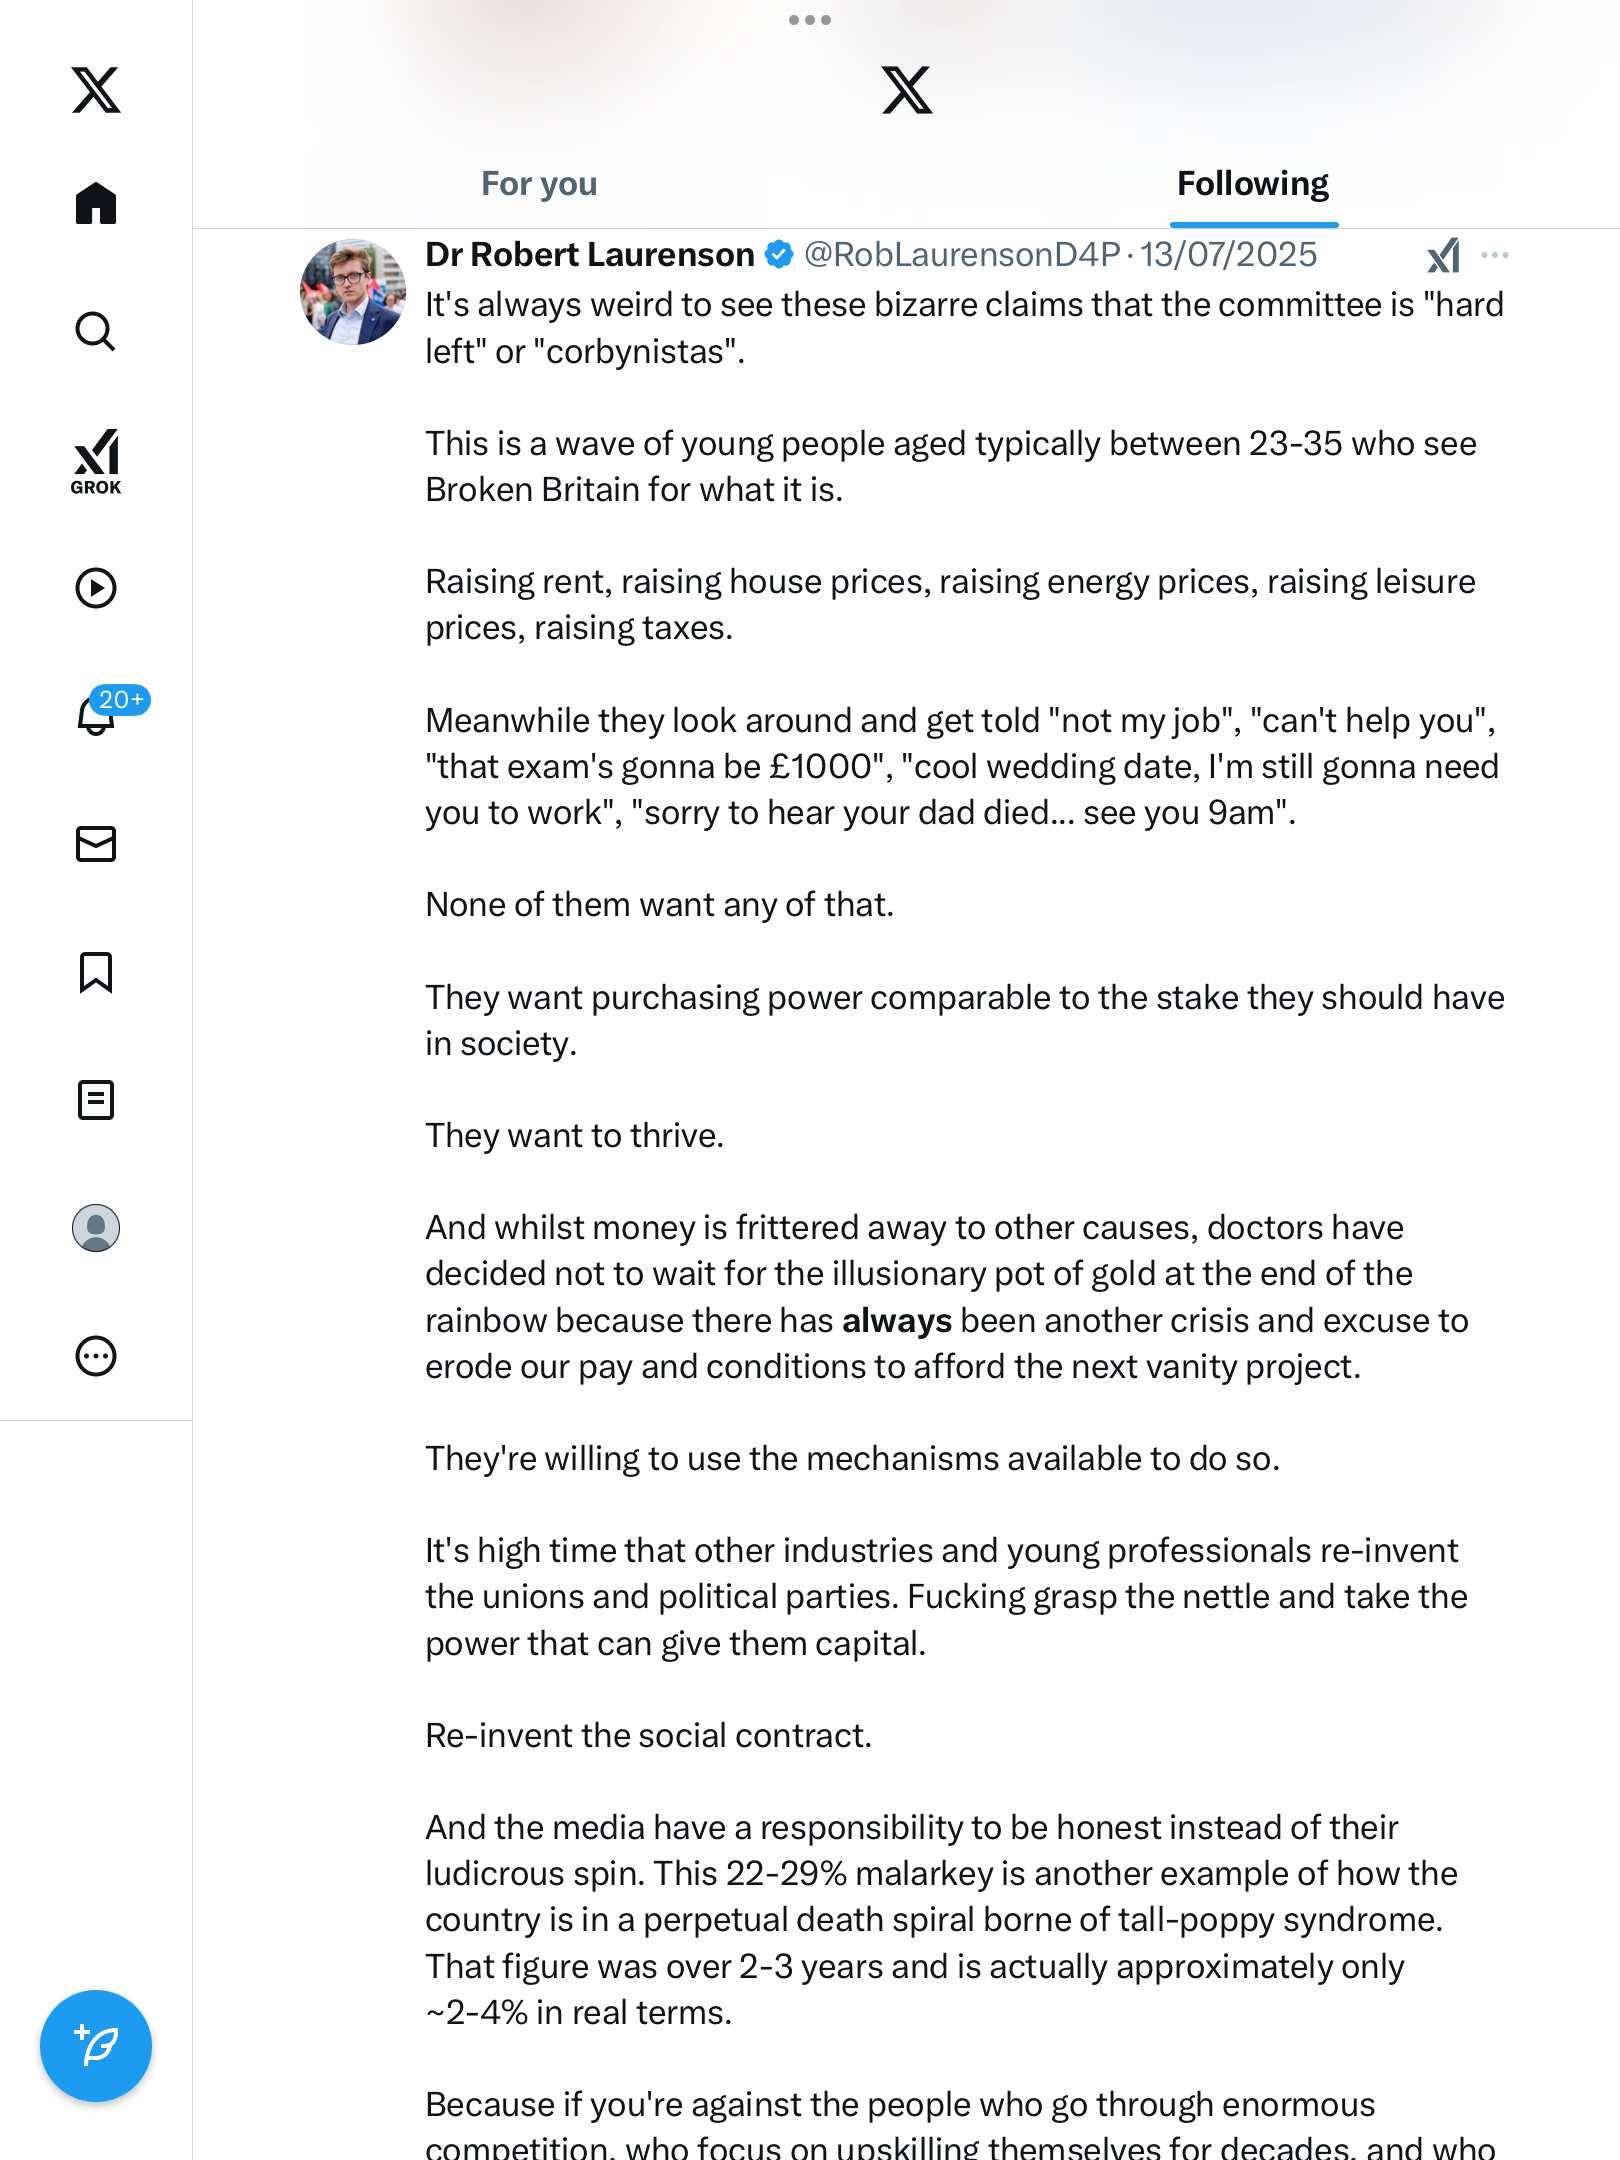Click the Grok explain icon on the post
Viewport: 1620px width, 2160px height.
pyautogui.click(x=1443, y=256)
